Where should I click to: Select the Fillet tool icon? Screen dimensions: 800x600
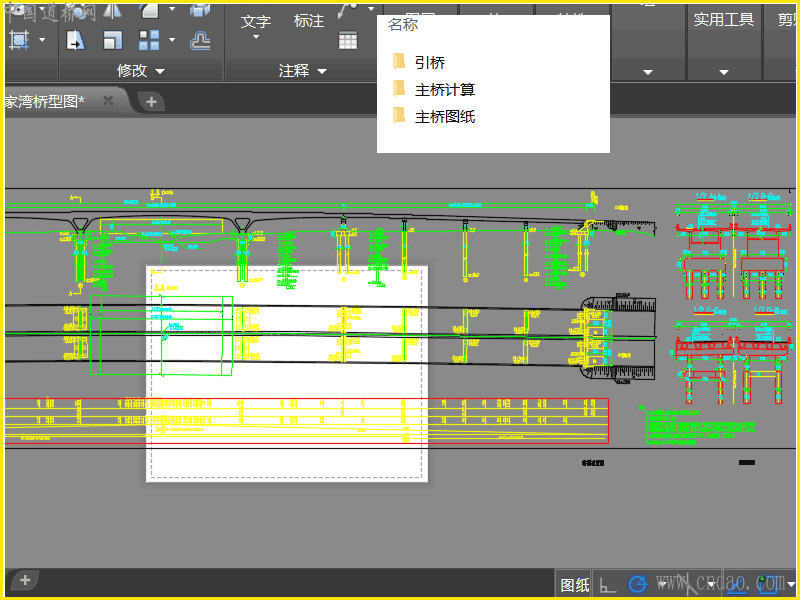tap(149, 10)
